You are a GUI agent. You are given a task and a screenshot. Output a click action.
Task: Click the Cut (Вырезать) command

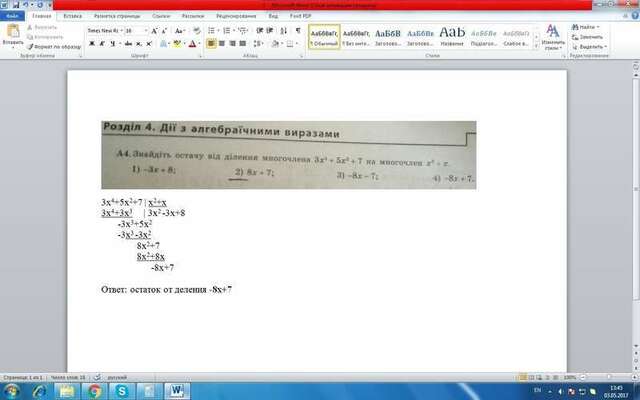tap(42, 27)
